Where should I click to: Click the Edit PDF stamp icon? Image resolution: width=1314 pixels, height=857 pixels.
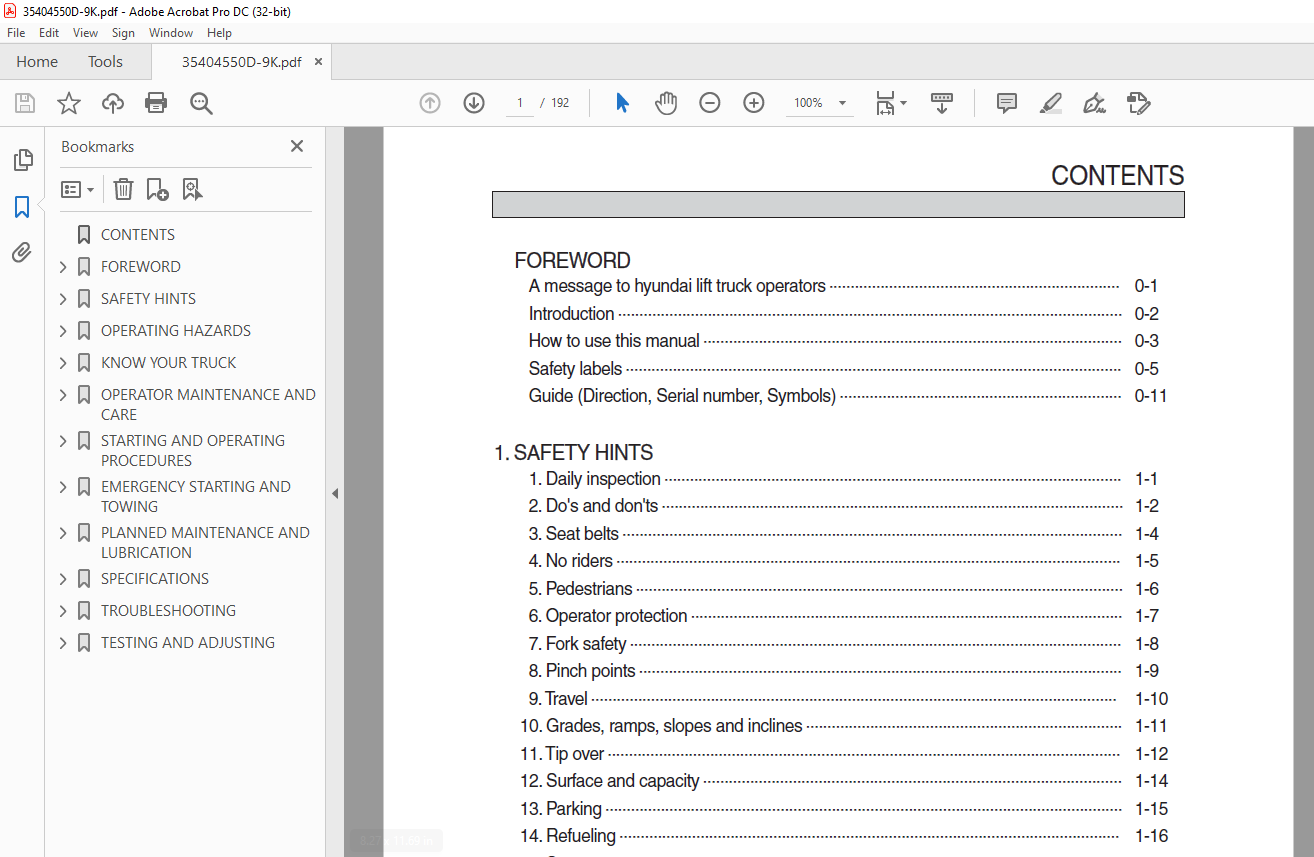tap(1138, 103)
